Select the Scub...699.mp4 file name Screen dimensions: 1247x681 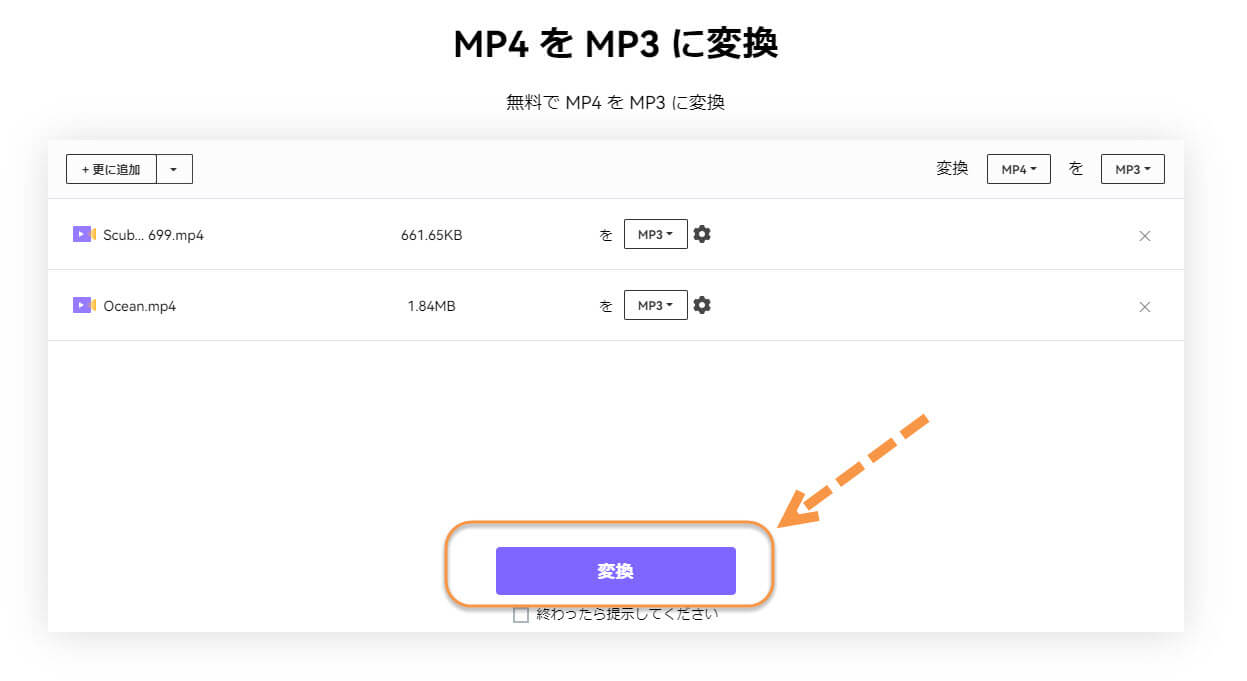(x=153, y=236)
